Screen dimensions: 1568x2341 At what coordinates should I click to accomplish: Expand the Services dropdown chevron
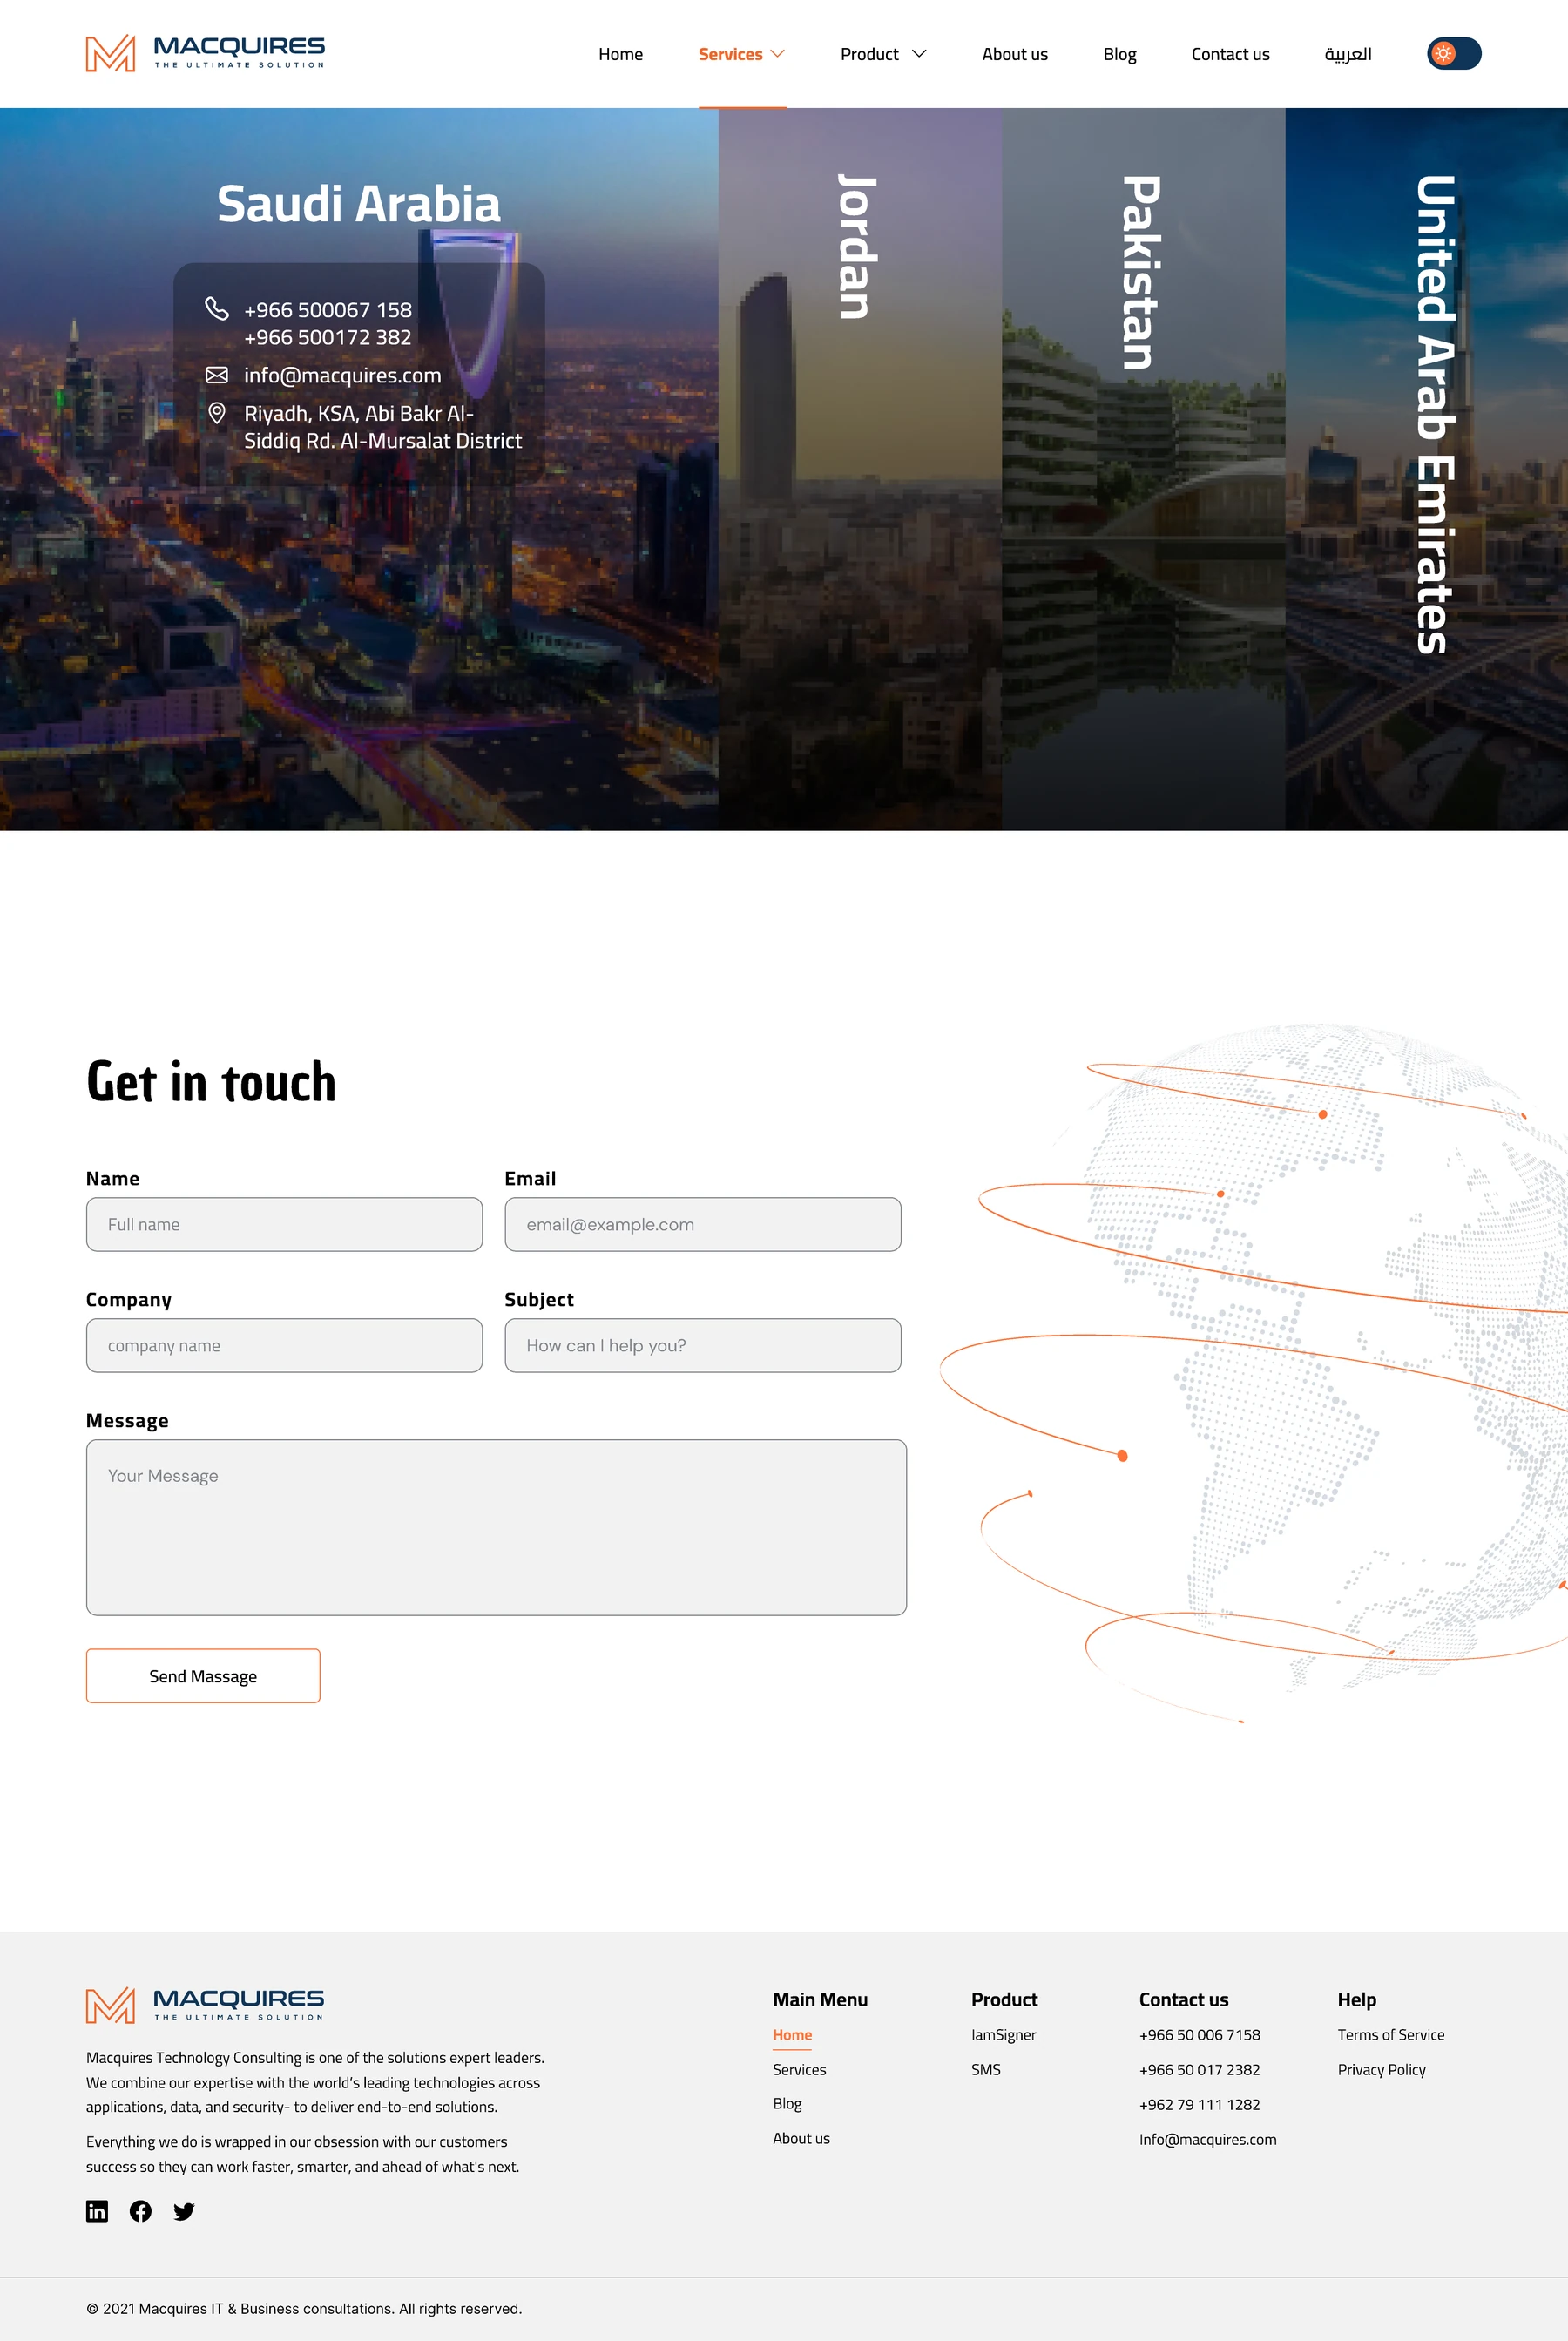point(777,54)
